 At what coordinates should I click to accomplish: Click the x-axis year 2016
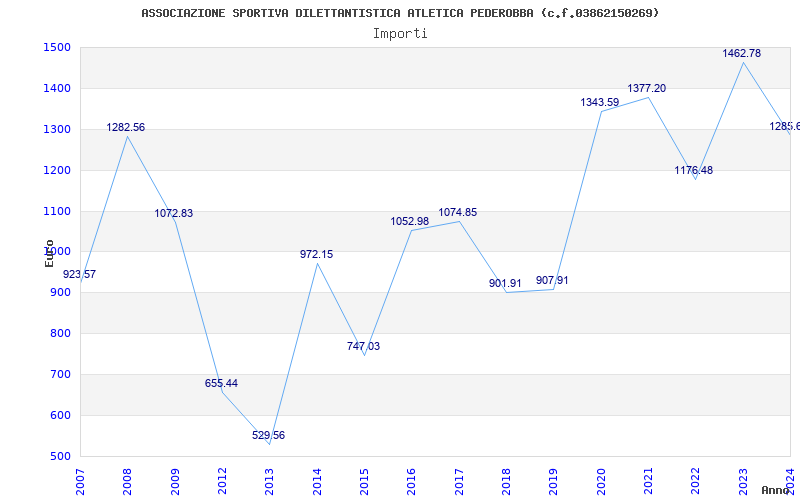[412, 482]
